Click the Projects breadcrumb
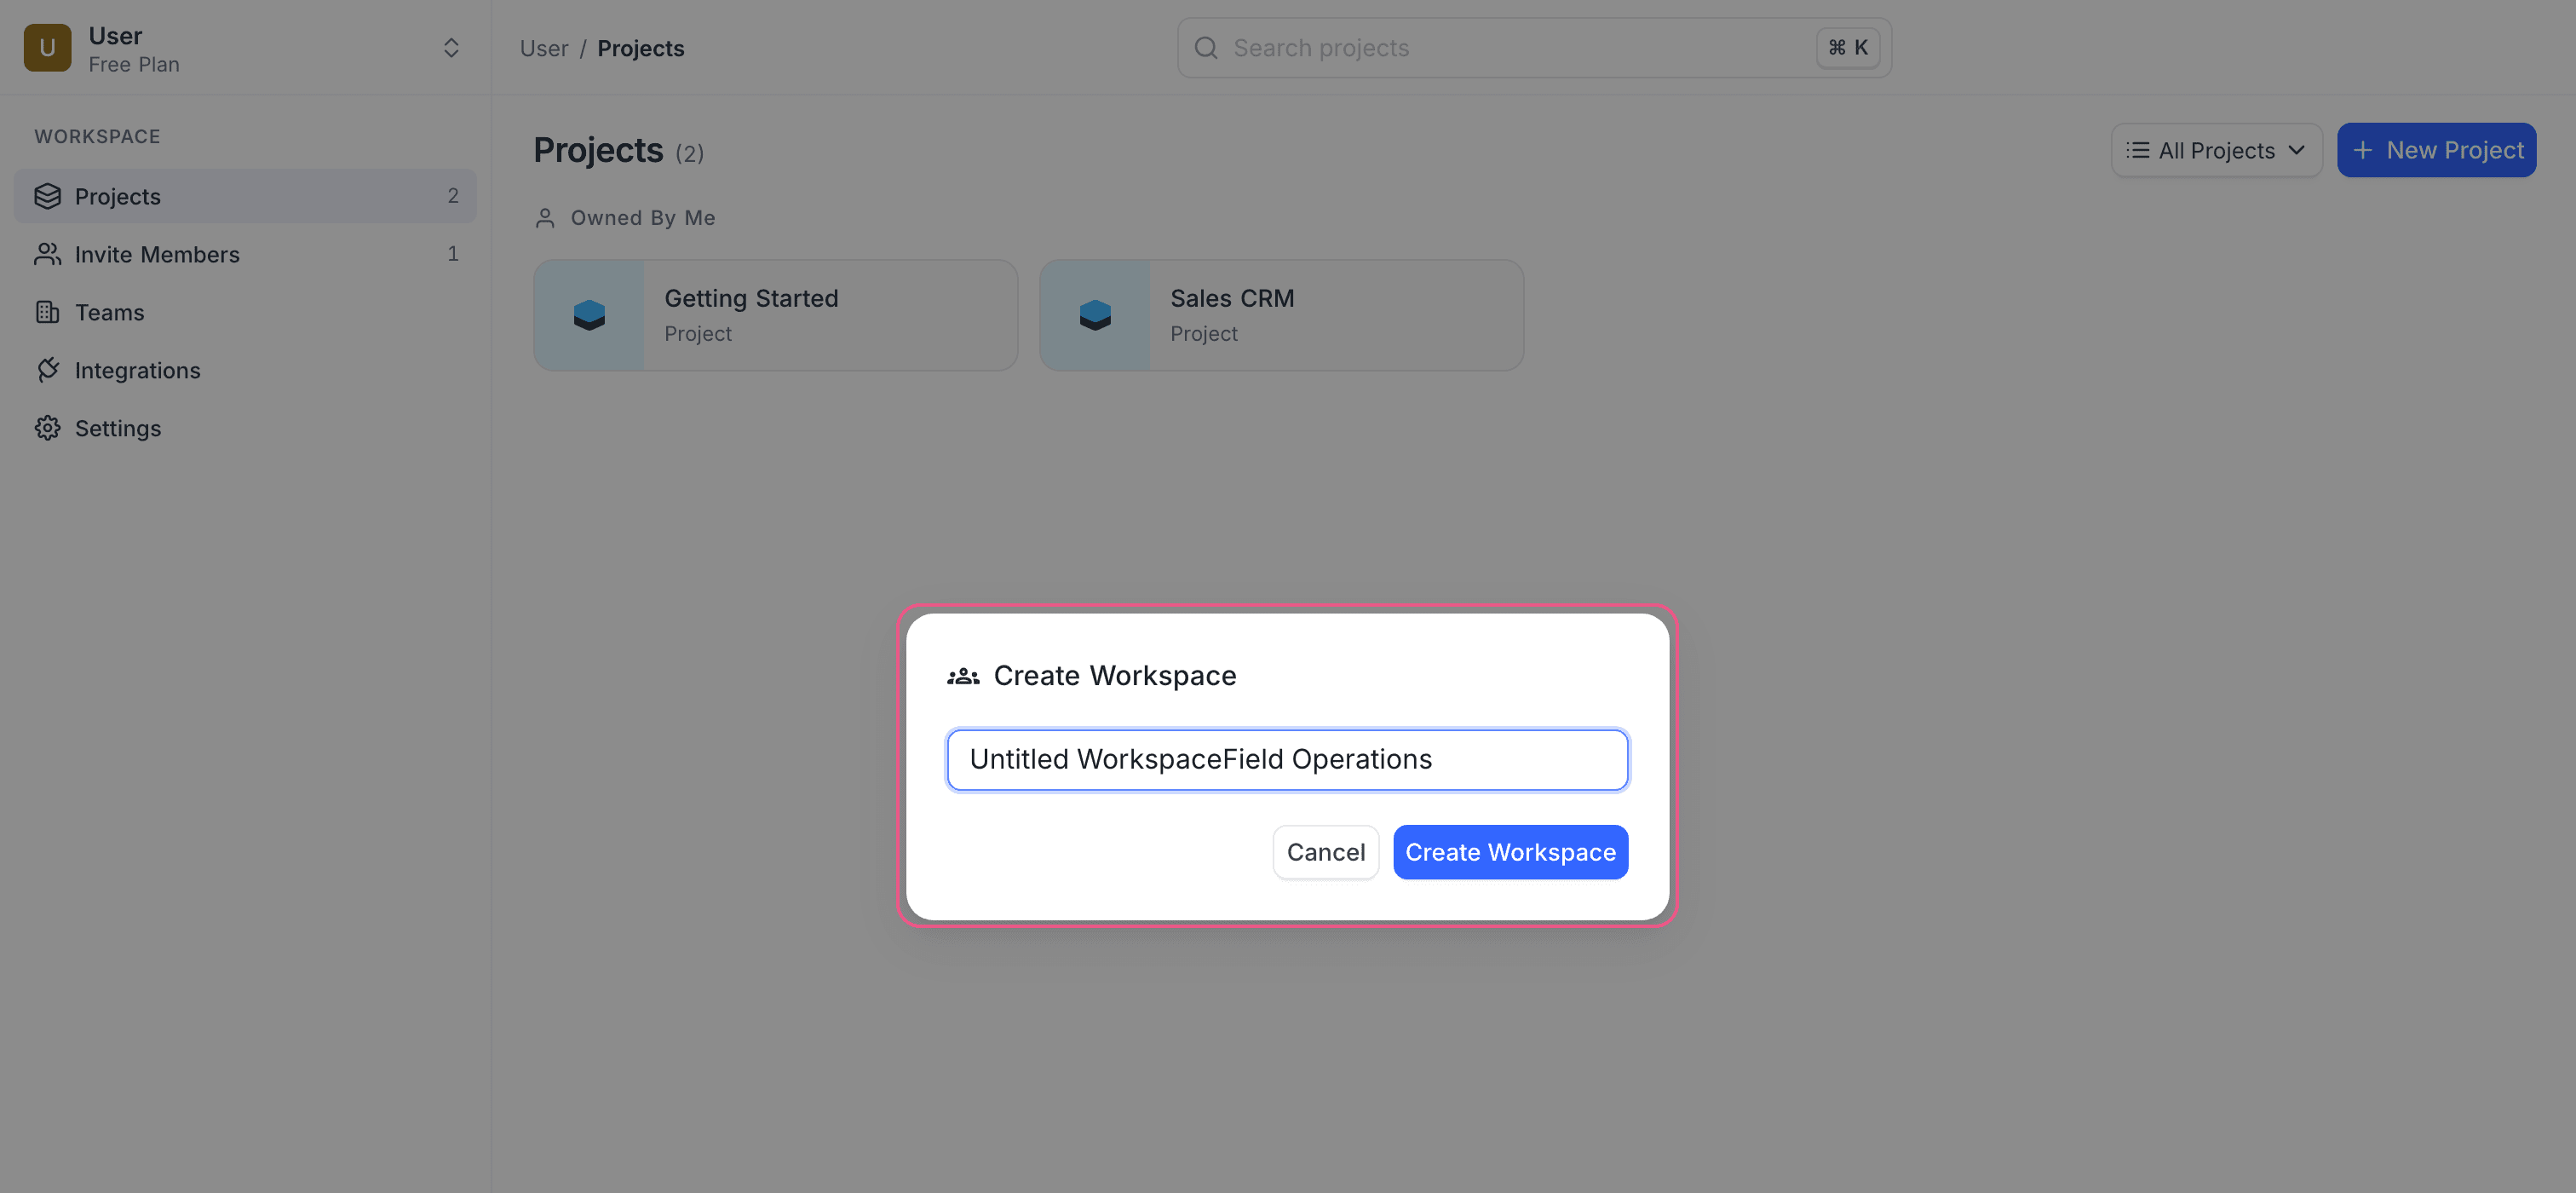 click(641, 48)
